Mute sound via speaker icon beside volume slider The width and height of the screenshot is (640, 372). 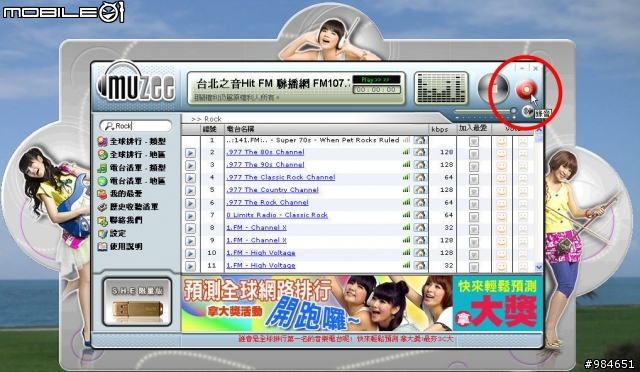528,111
